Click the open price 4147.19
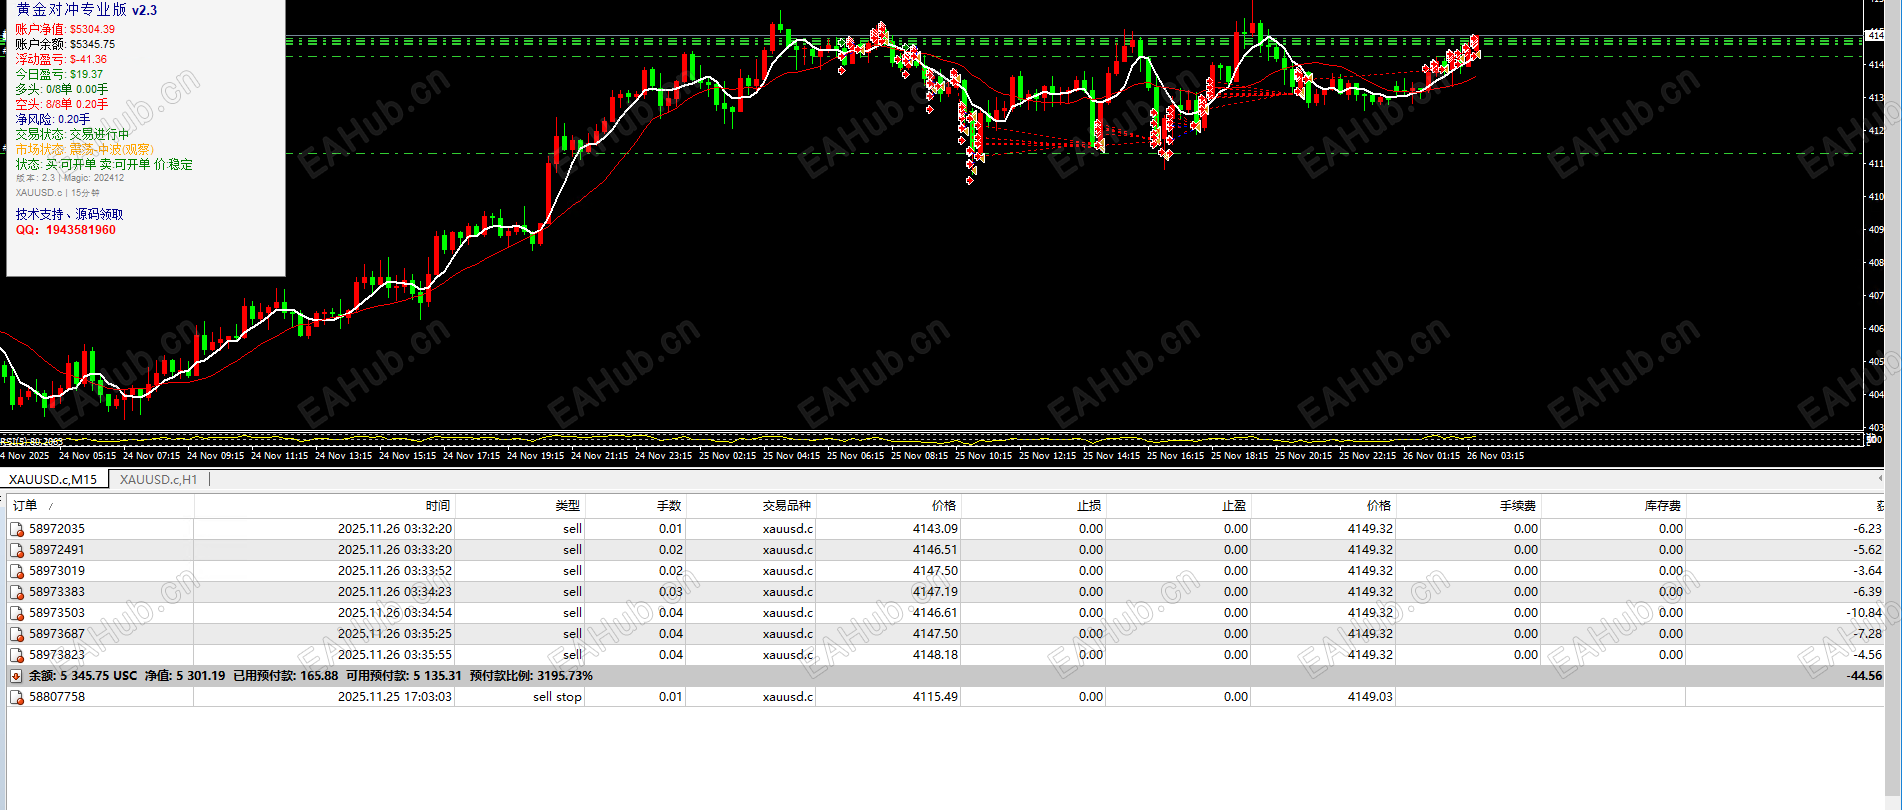1902x810 pixels. pos(935,592)
